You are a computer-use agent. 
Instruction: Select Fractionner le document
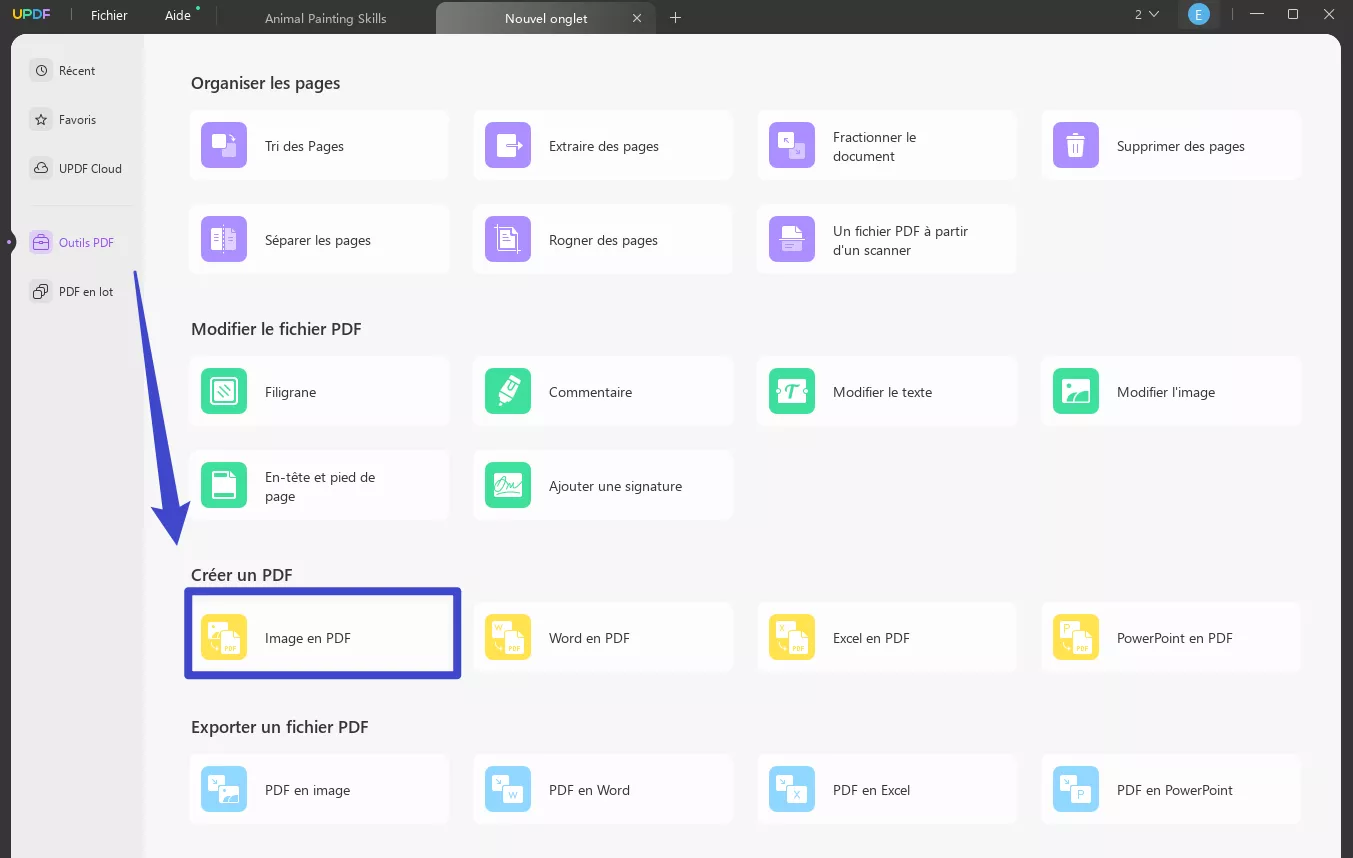[x=886, y=145]
